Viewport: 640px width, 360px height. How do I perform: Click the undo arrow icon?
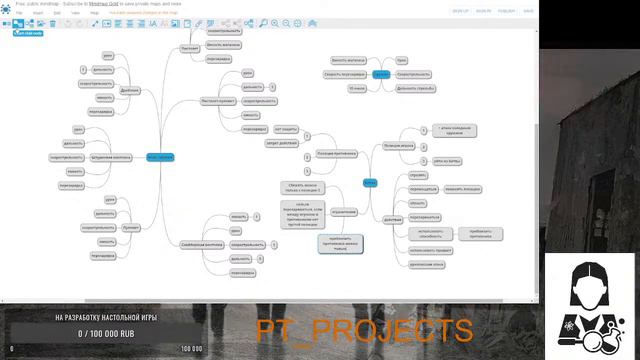click(x=68, y=24)
